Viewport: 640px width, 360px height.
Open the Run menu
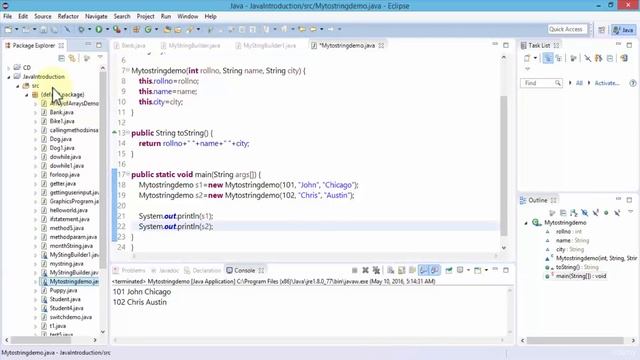[x=166, y=16]
